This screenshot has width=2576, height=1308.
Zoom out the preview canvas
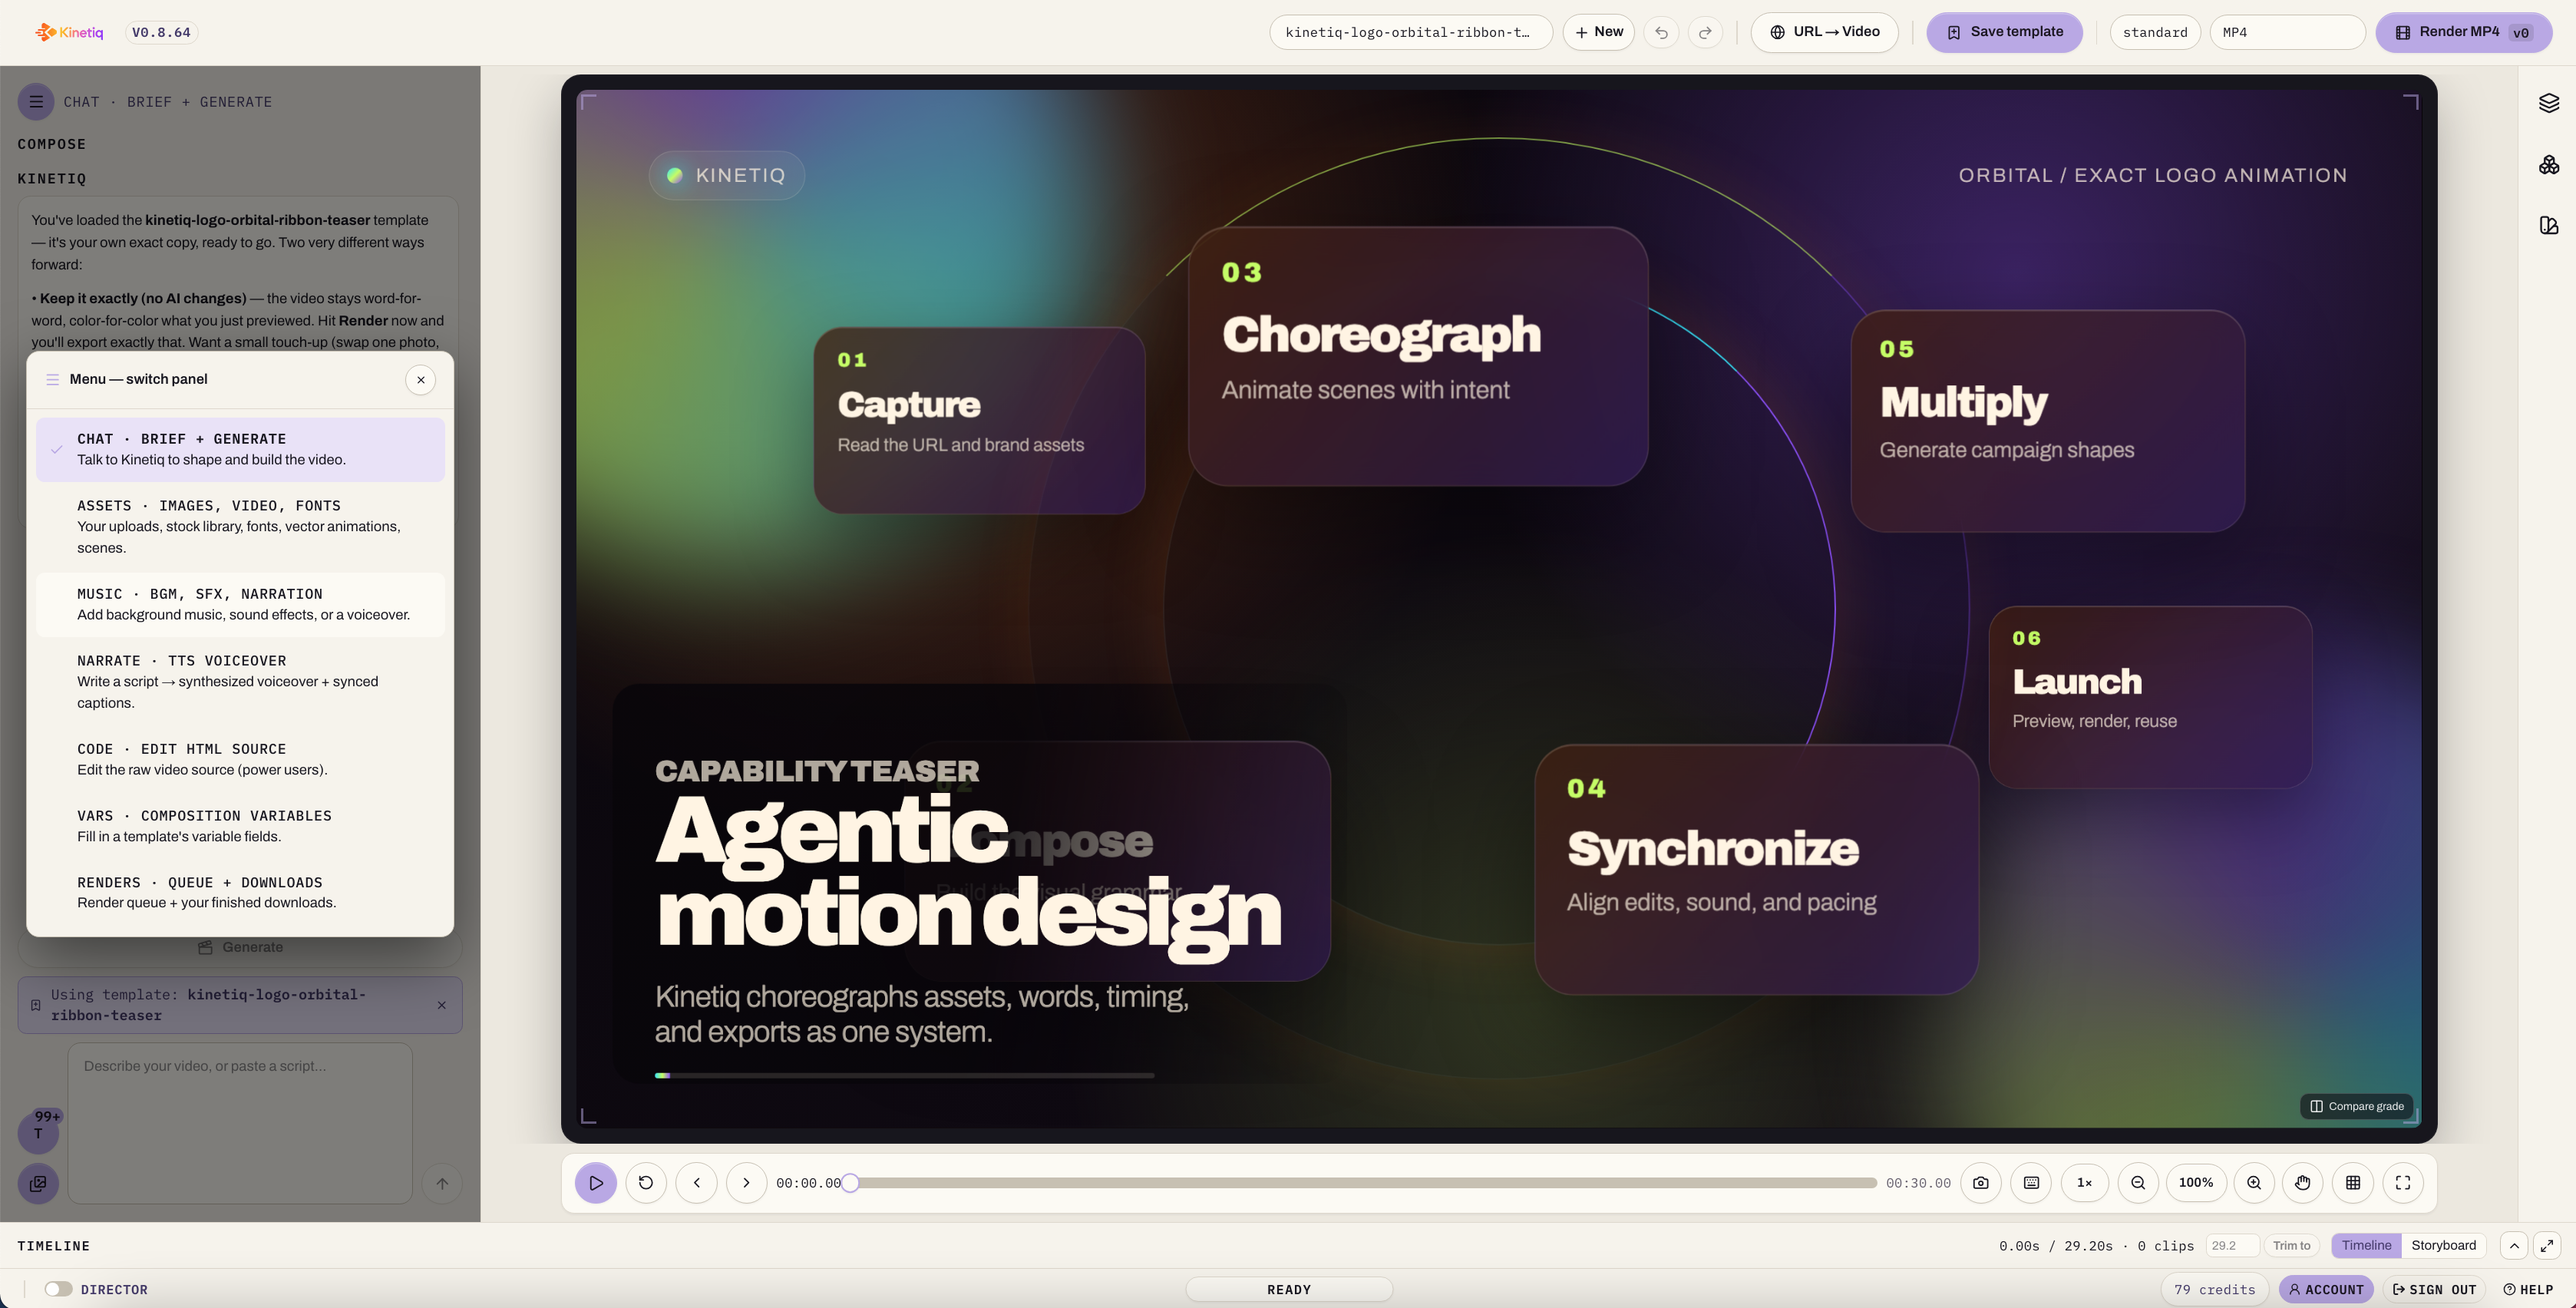click(2138, 1183)
